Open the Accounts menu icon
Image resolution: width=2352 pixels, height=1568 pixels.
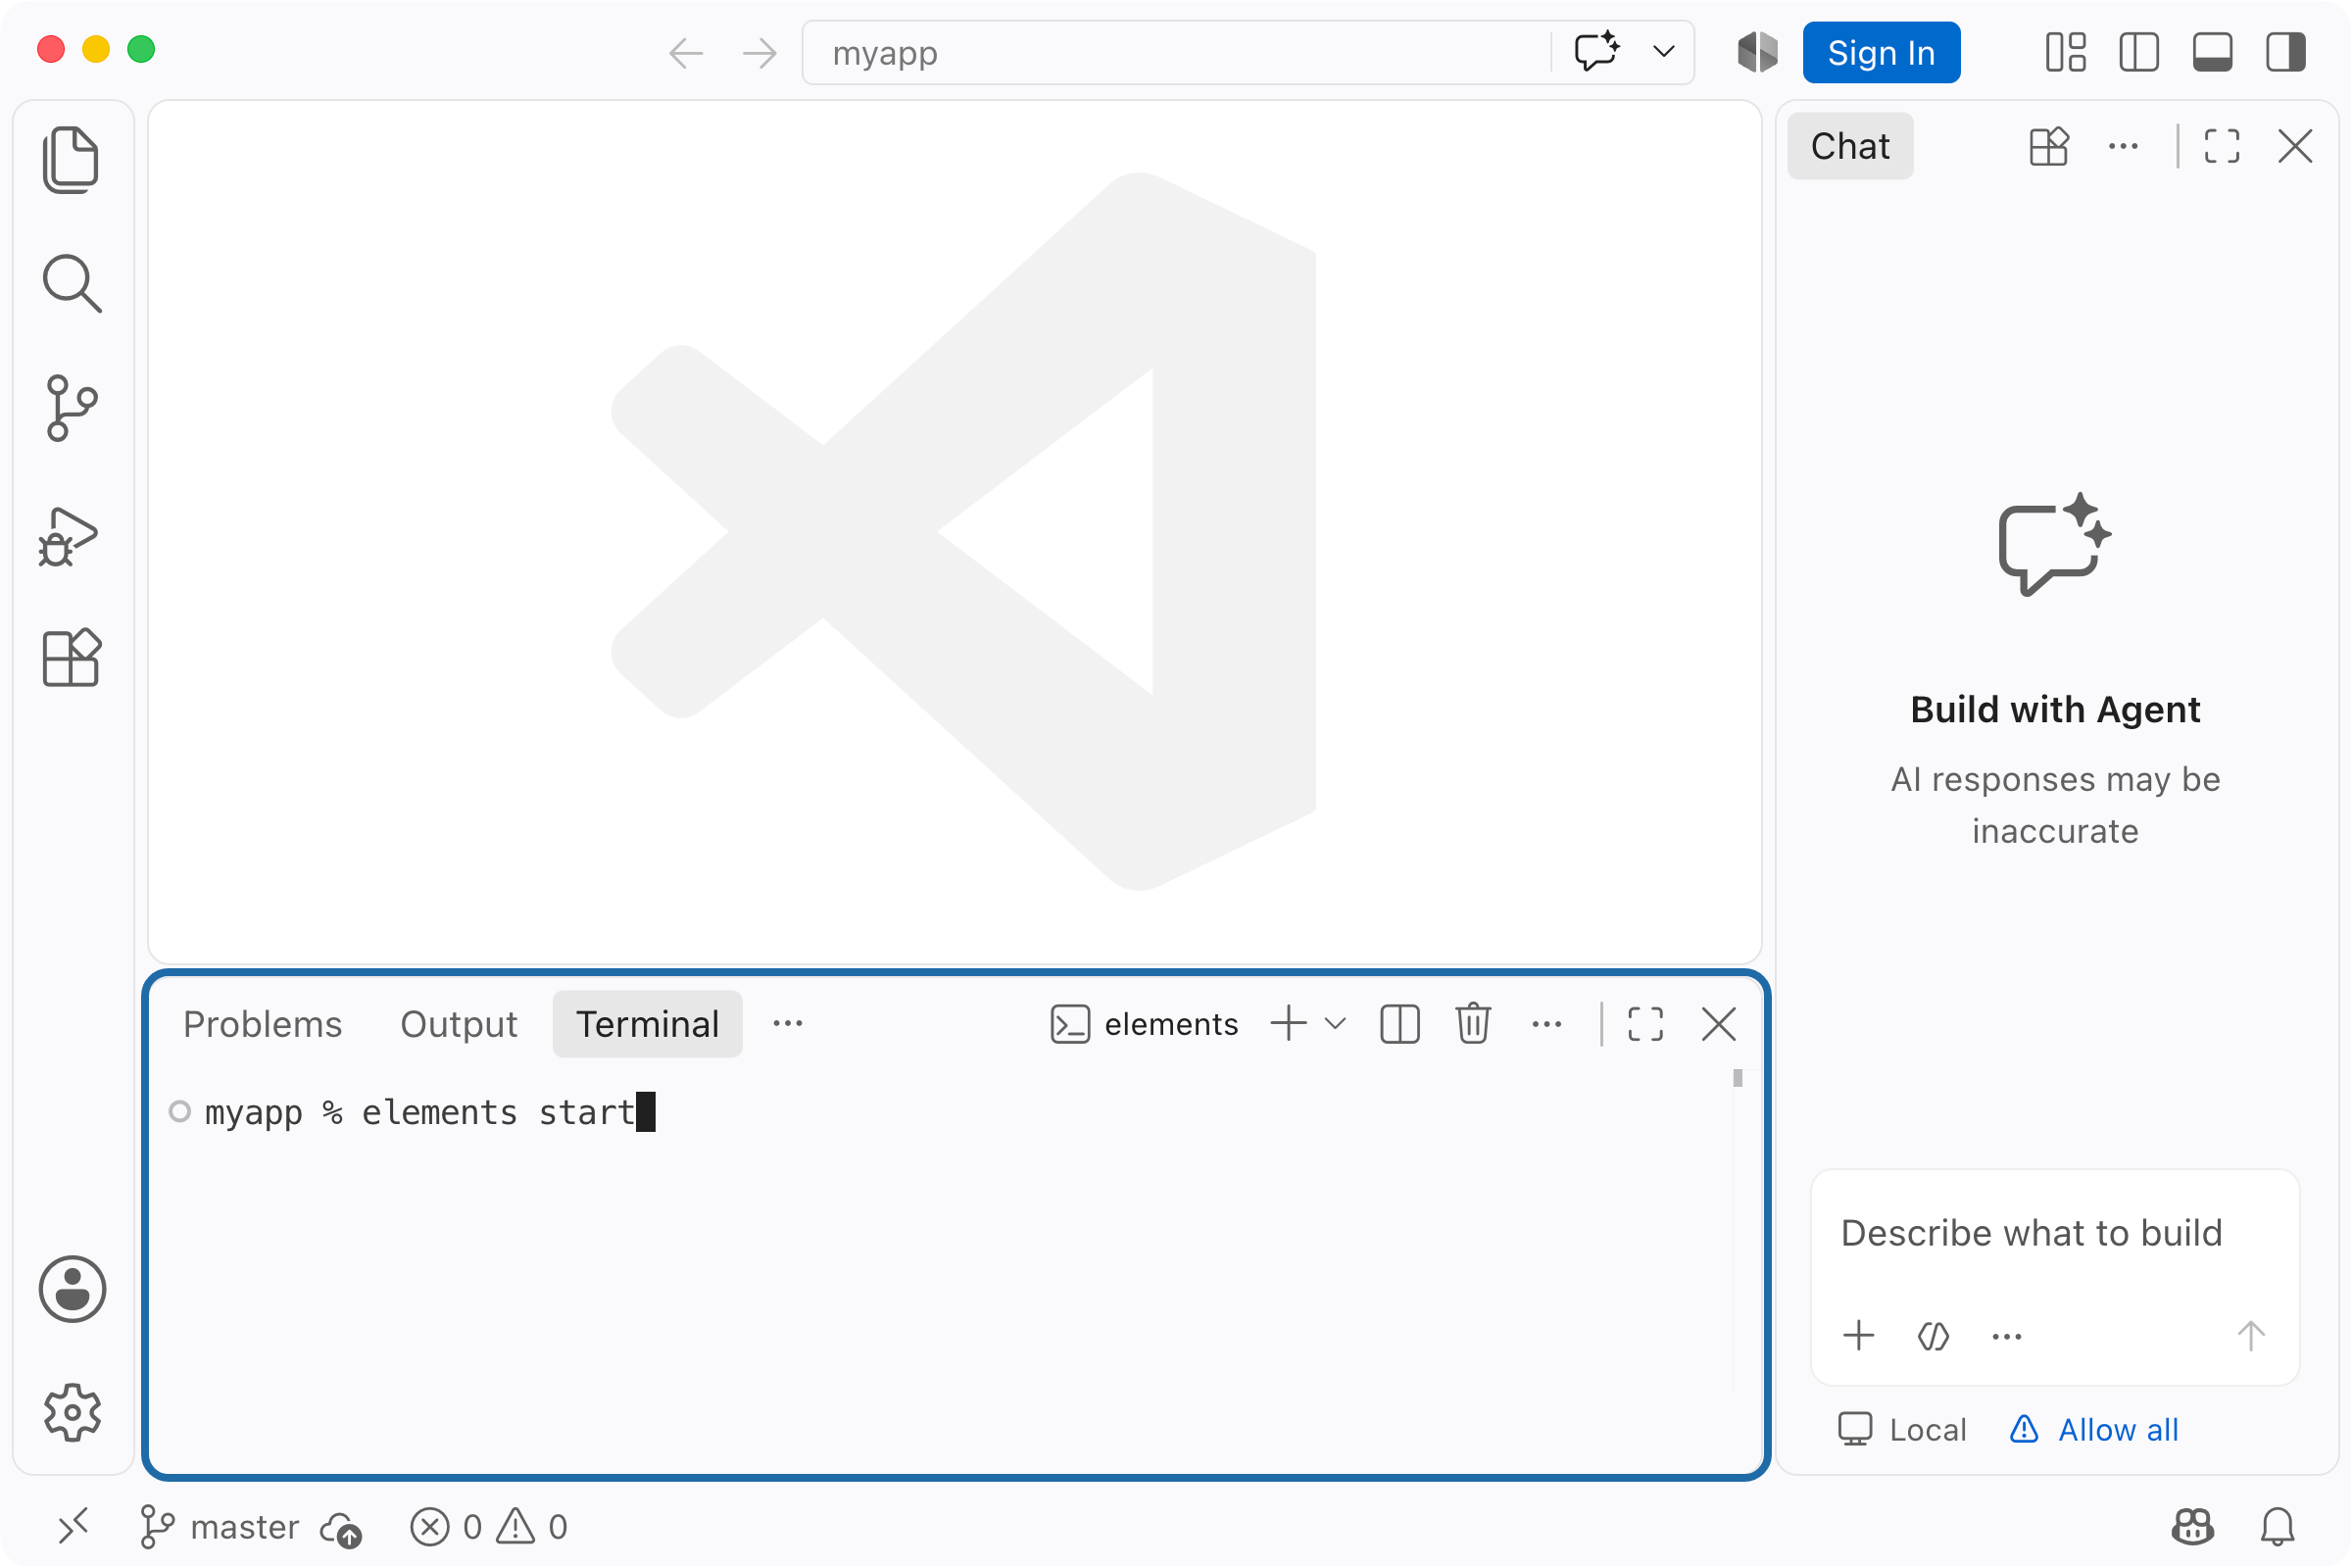click(72, 1289)
